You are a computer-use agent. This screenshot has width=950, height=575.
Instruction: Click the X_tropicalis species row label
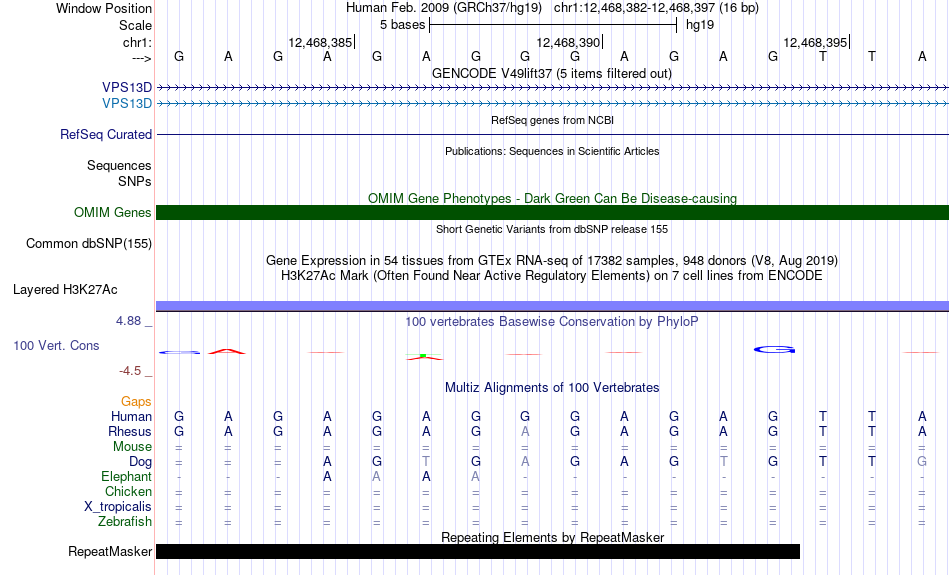pos(118,507)
